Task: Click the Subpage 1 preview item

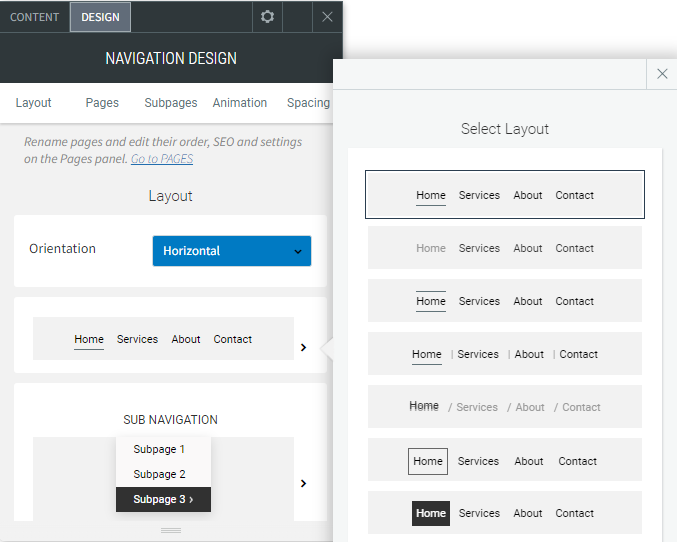Action: pos(163,449)
